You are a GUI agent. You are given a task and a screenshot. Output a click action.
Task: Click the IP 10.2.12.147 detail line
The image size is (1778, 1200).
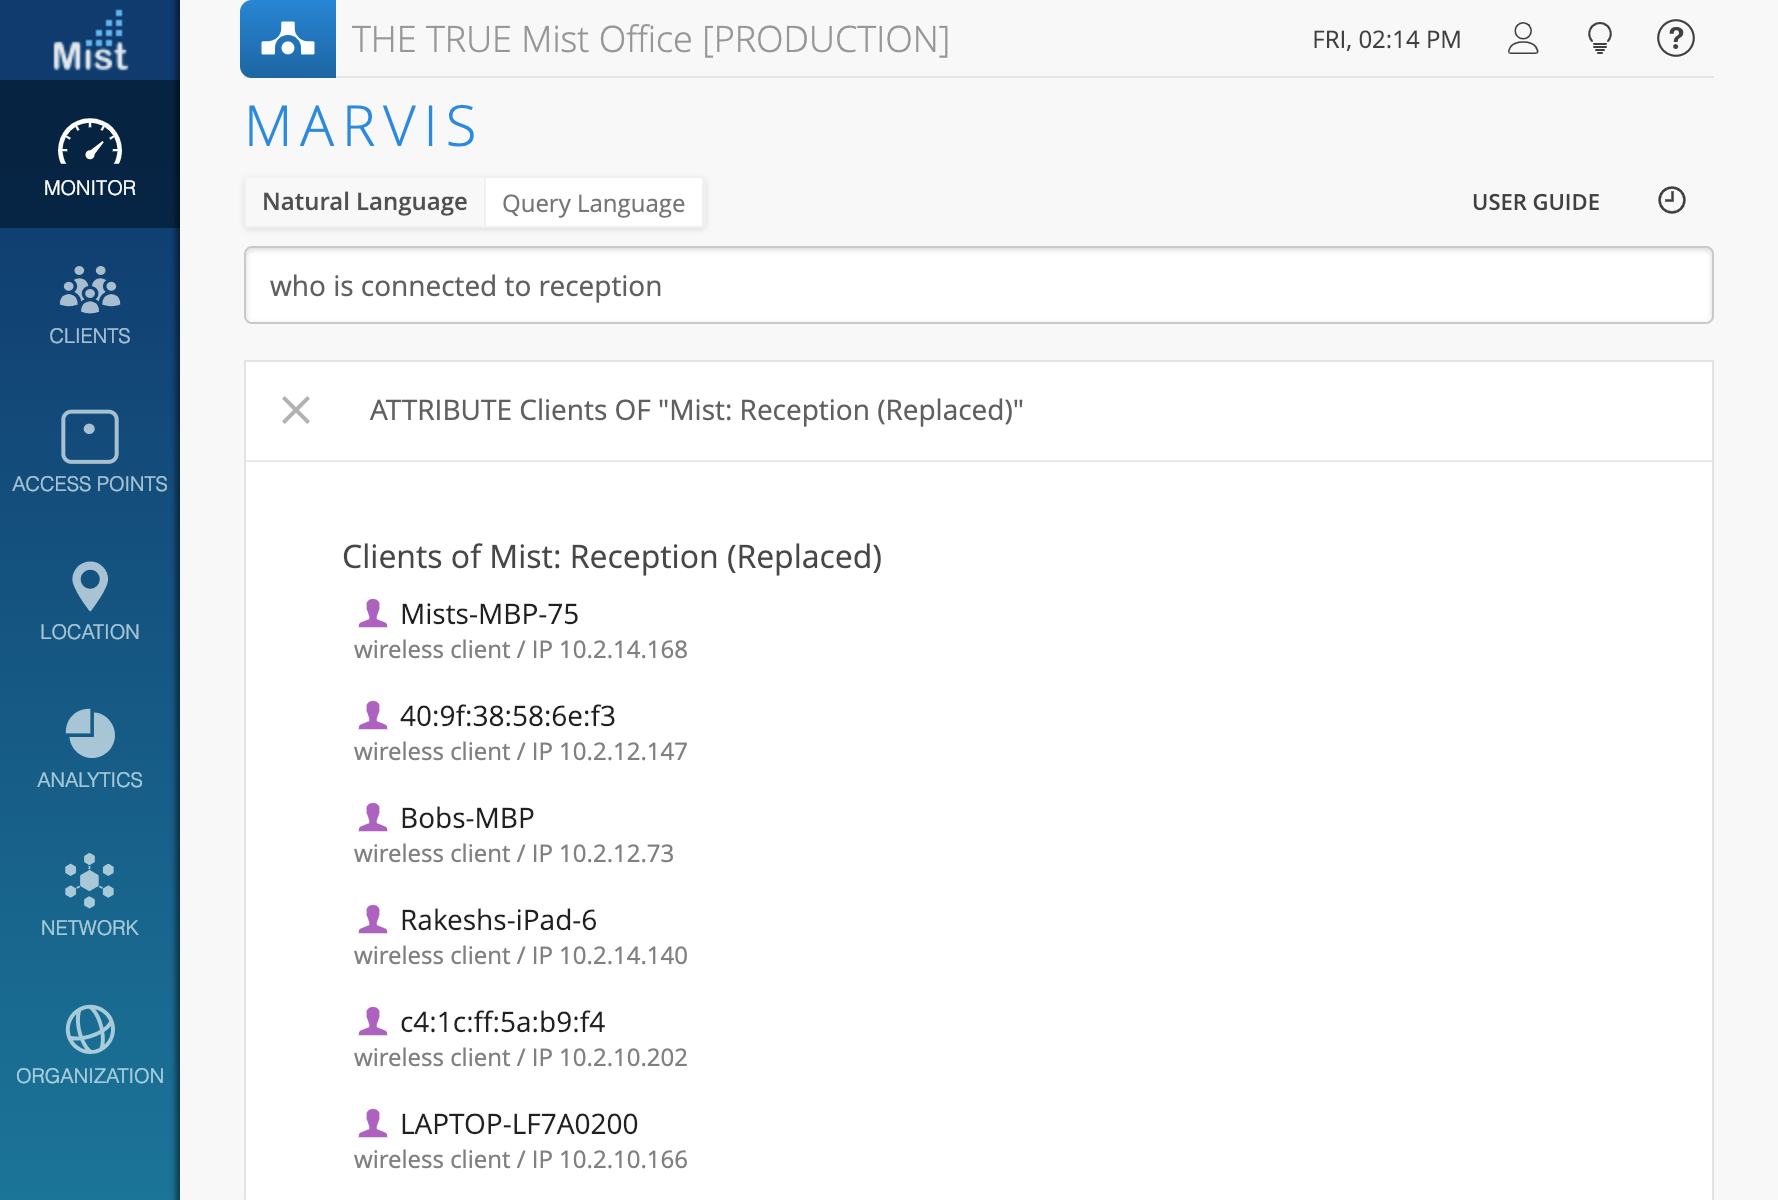coord(521,752)
